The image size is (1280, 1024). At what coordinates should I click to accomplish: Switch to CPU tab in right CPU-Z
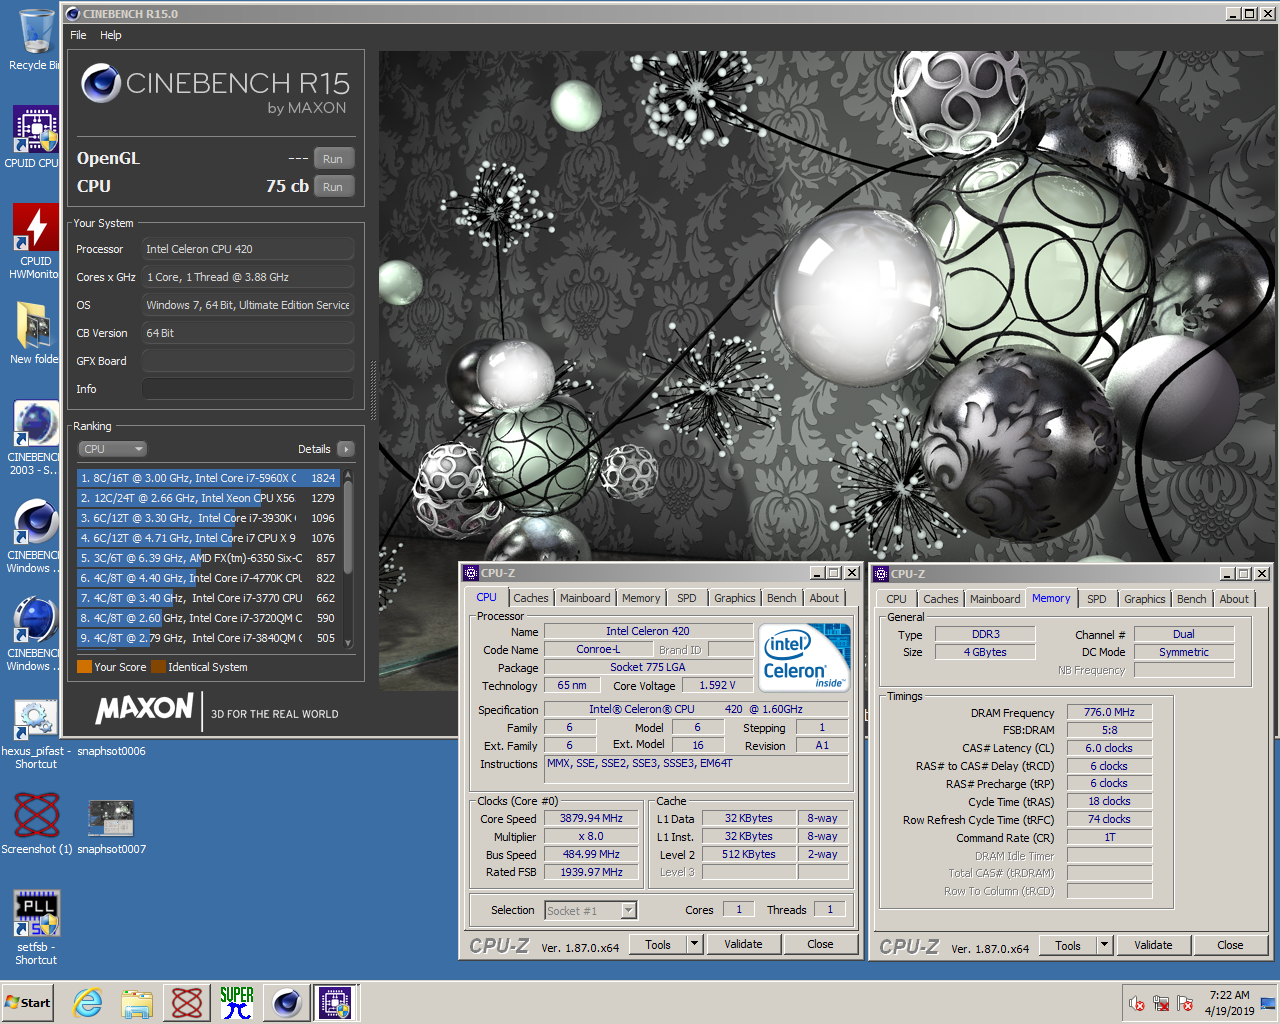(897, 599)
